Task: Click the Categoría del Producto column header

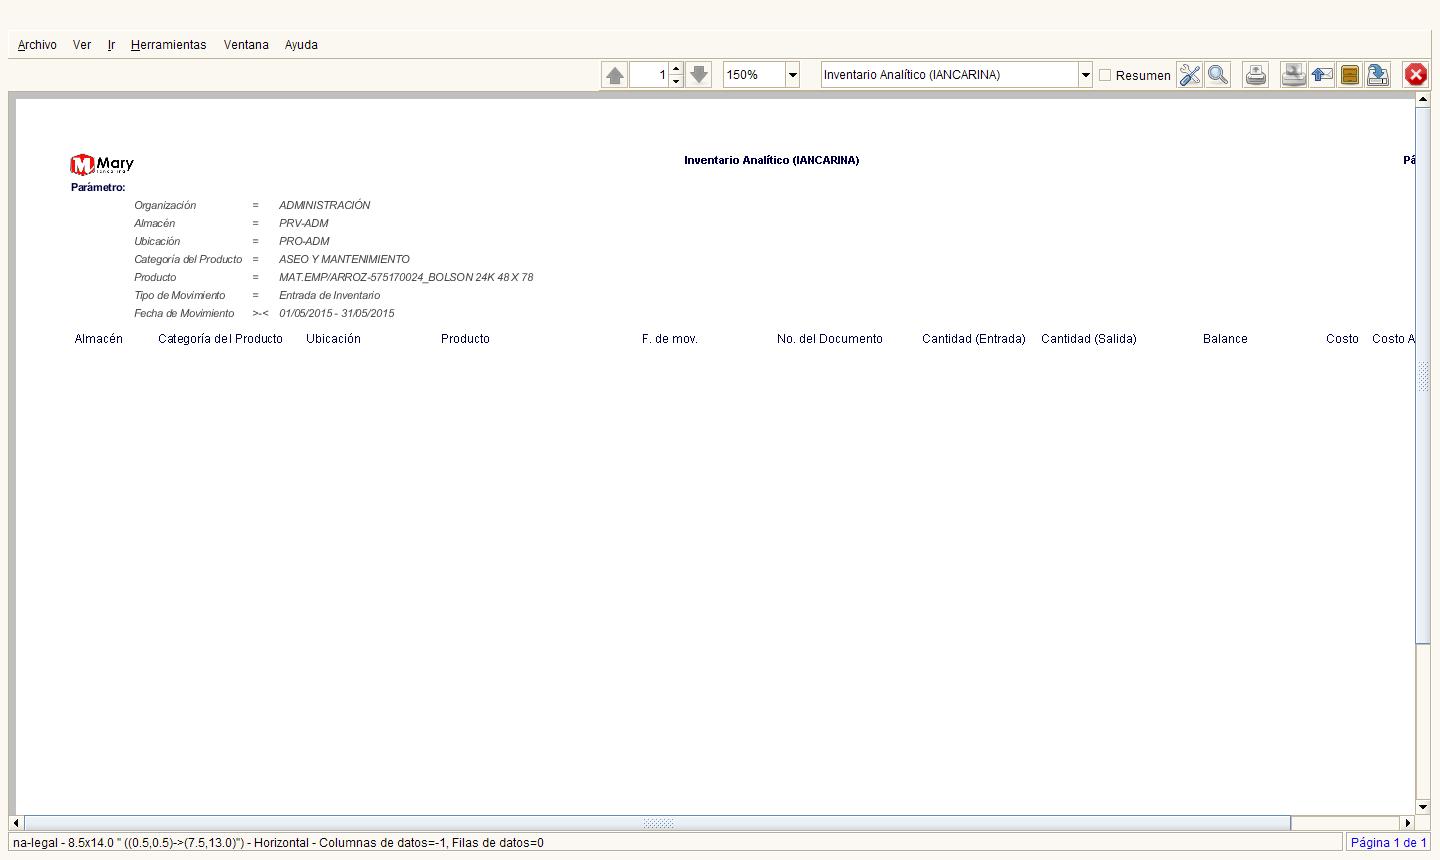Action: coord(220,339)
